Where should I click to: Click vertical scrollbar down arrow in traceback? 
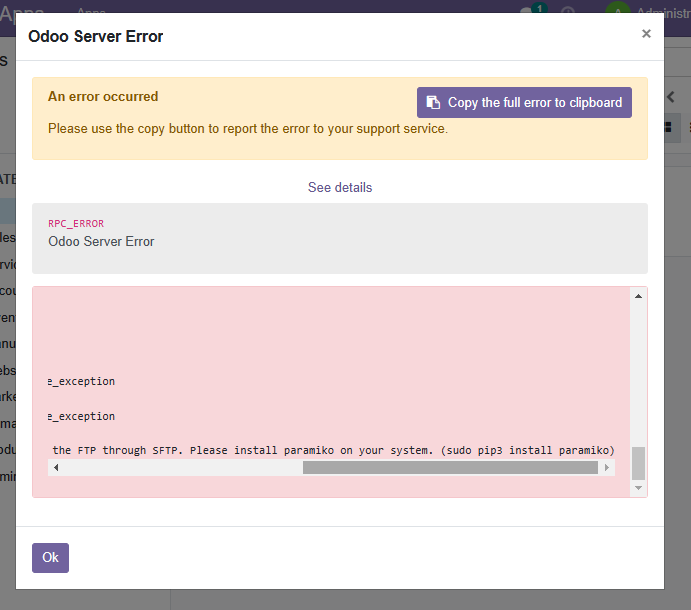point(638,487)
